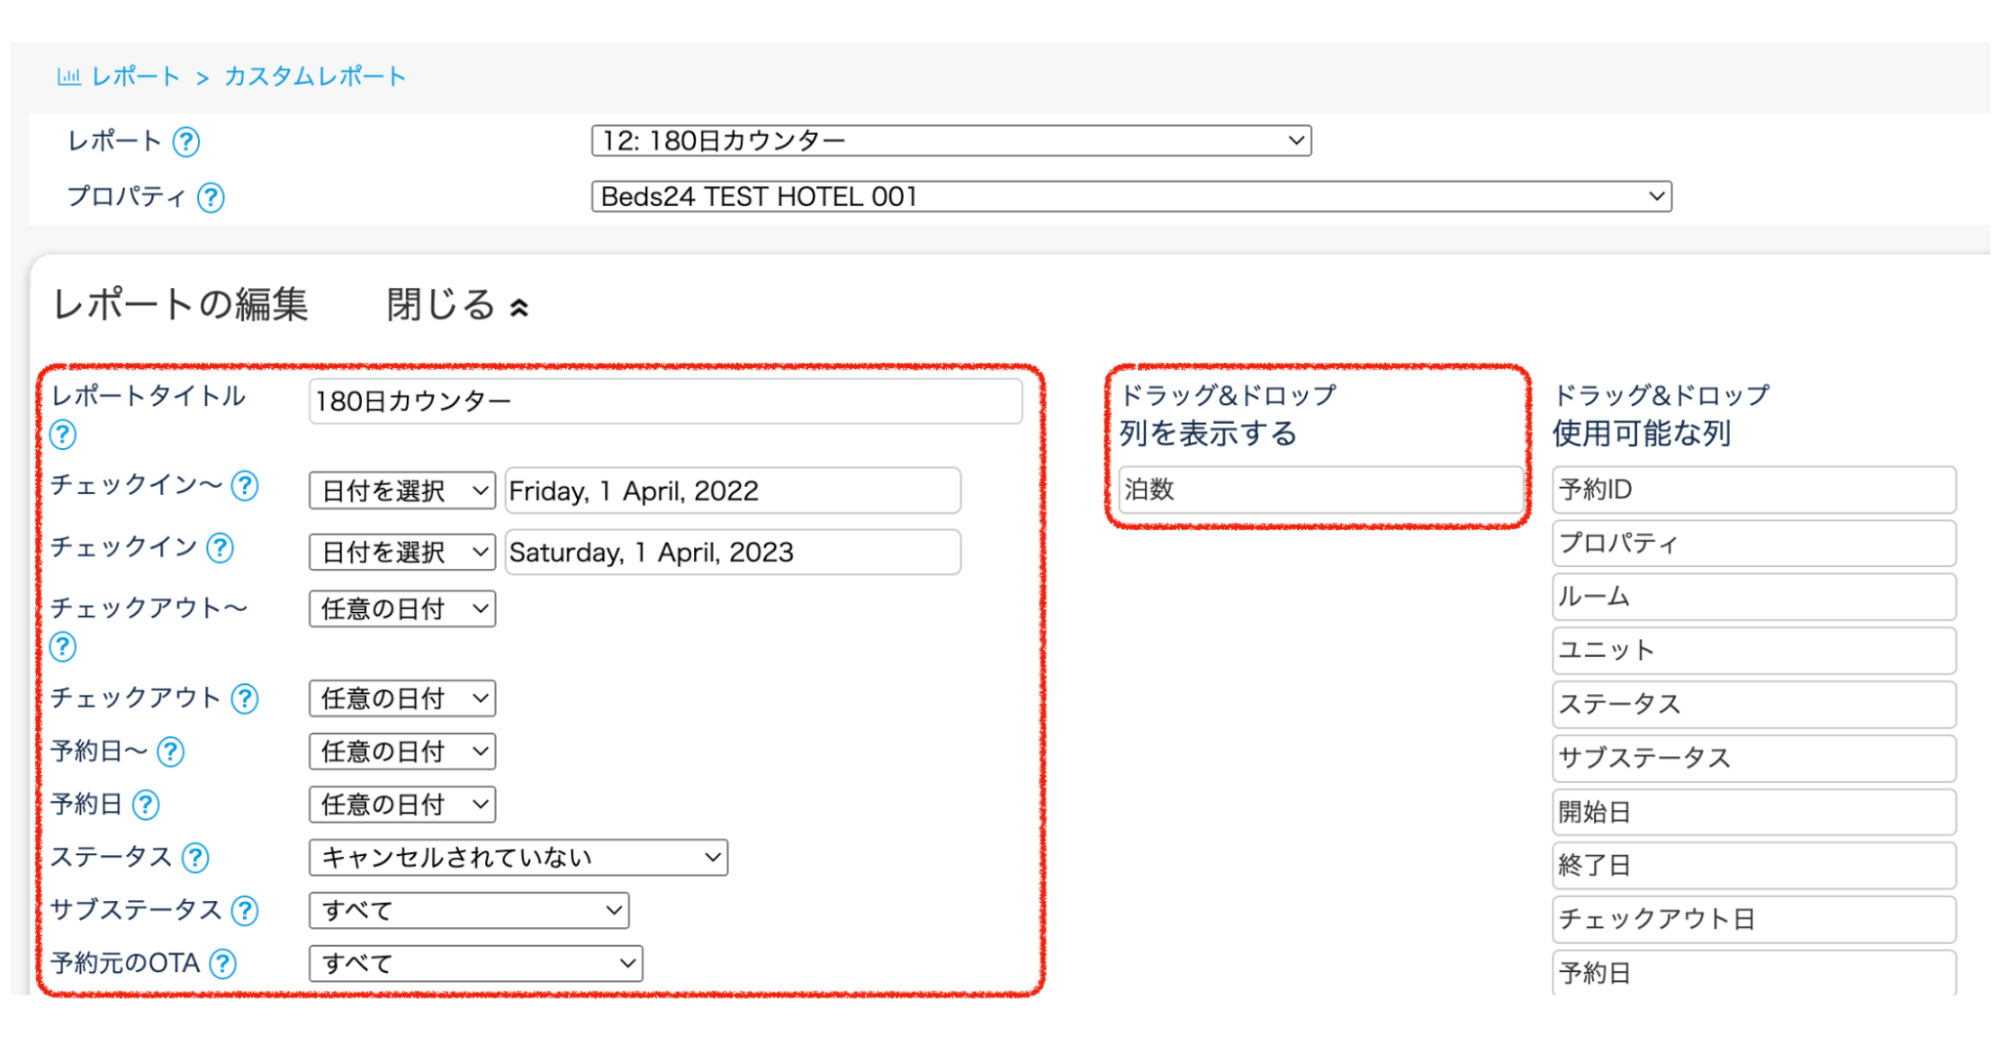Go to レポート breadcrumb link

click(x=136, y=77)
